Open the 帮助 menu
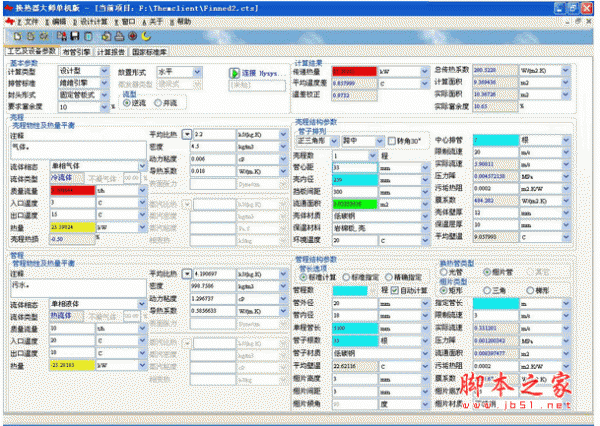Viewport: 600px width, 426px height. (181, 22)
